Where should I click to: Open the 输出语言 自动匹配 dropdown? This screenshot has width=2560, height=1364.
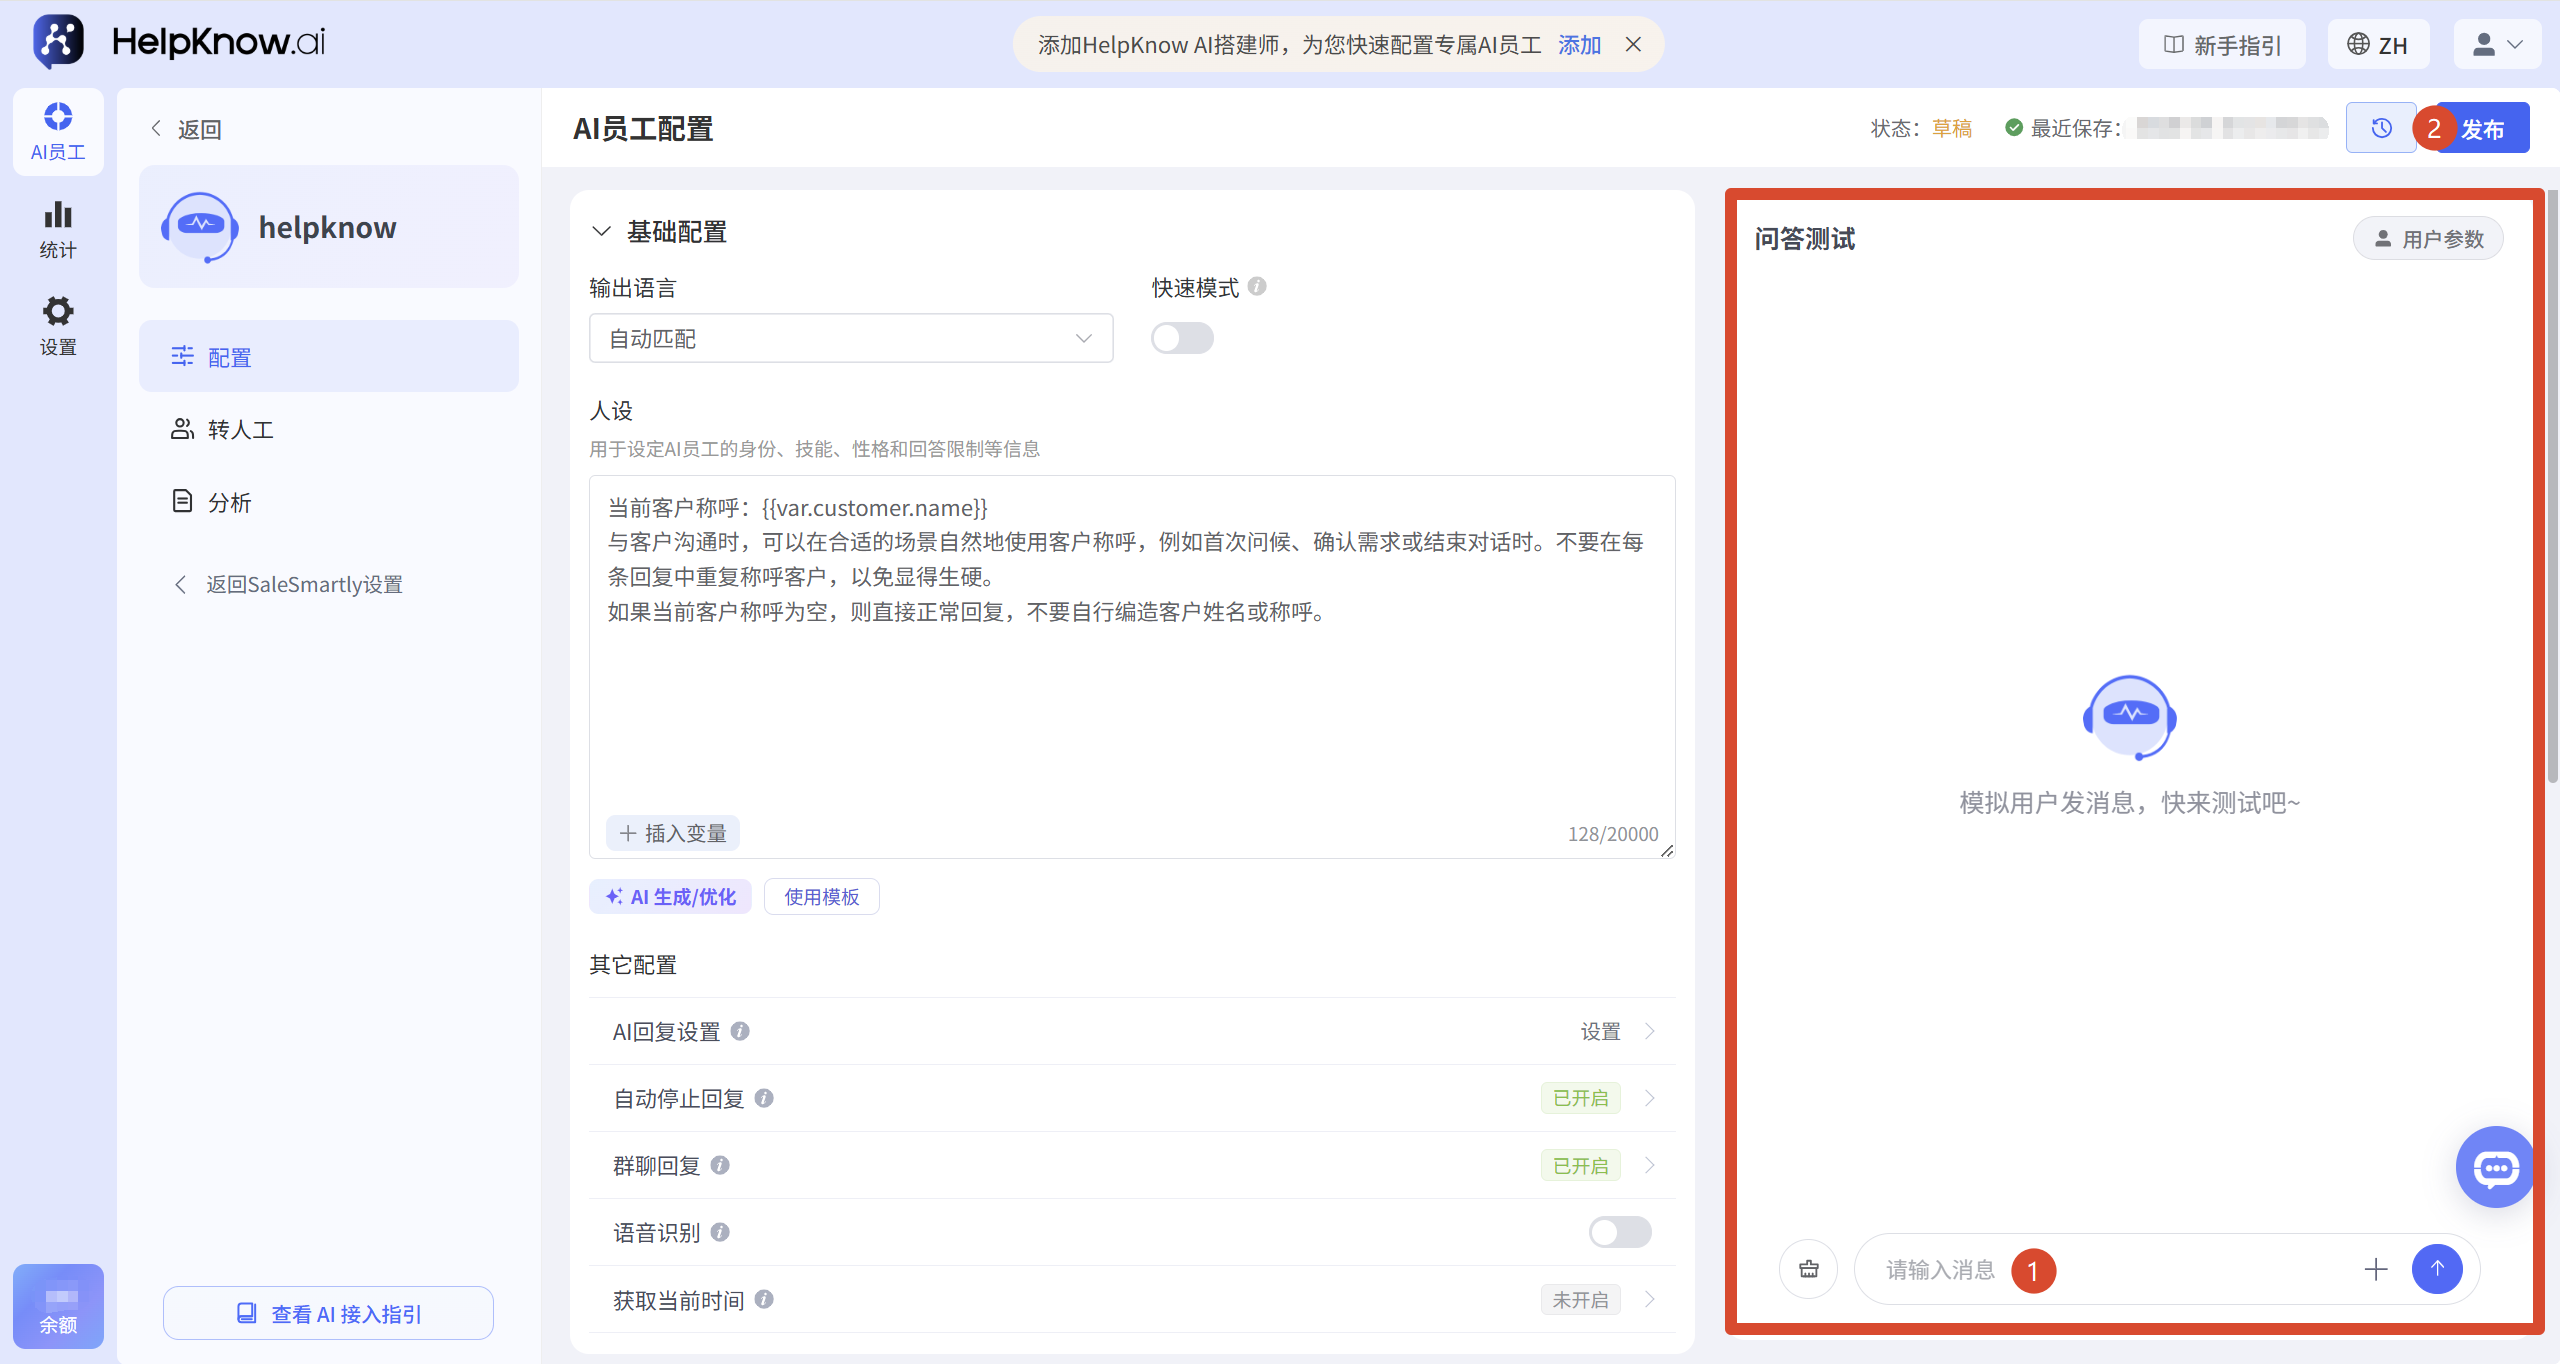coord(851,338)
